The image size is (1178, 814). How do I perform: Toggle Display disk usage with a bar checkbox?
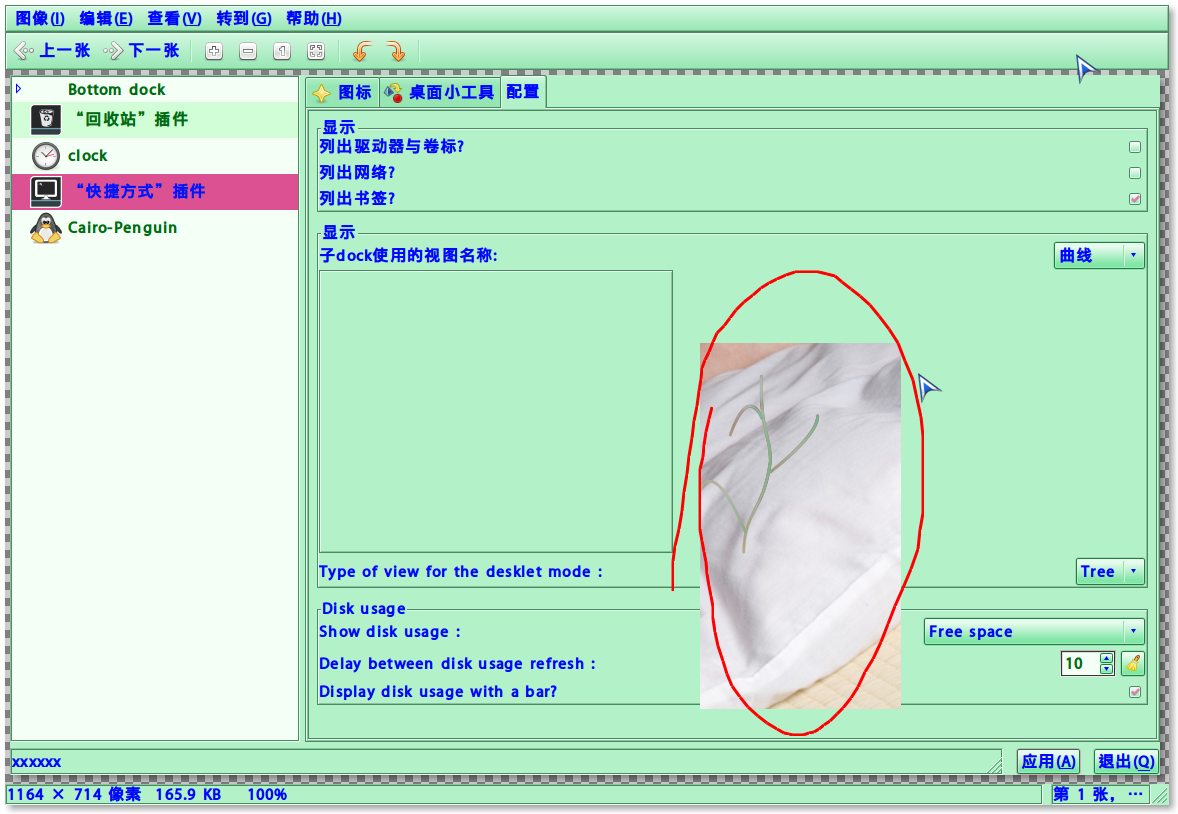[x=1134, y=691]
